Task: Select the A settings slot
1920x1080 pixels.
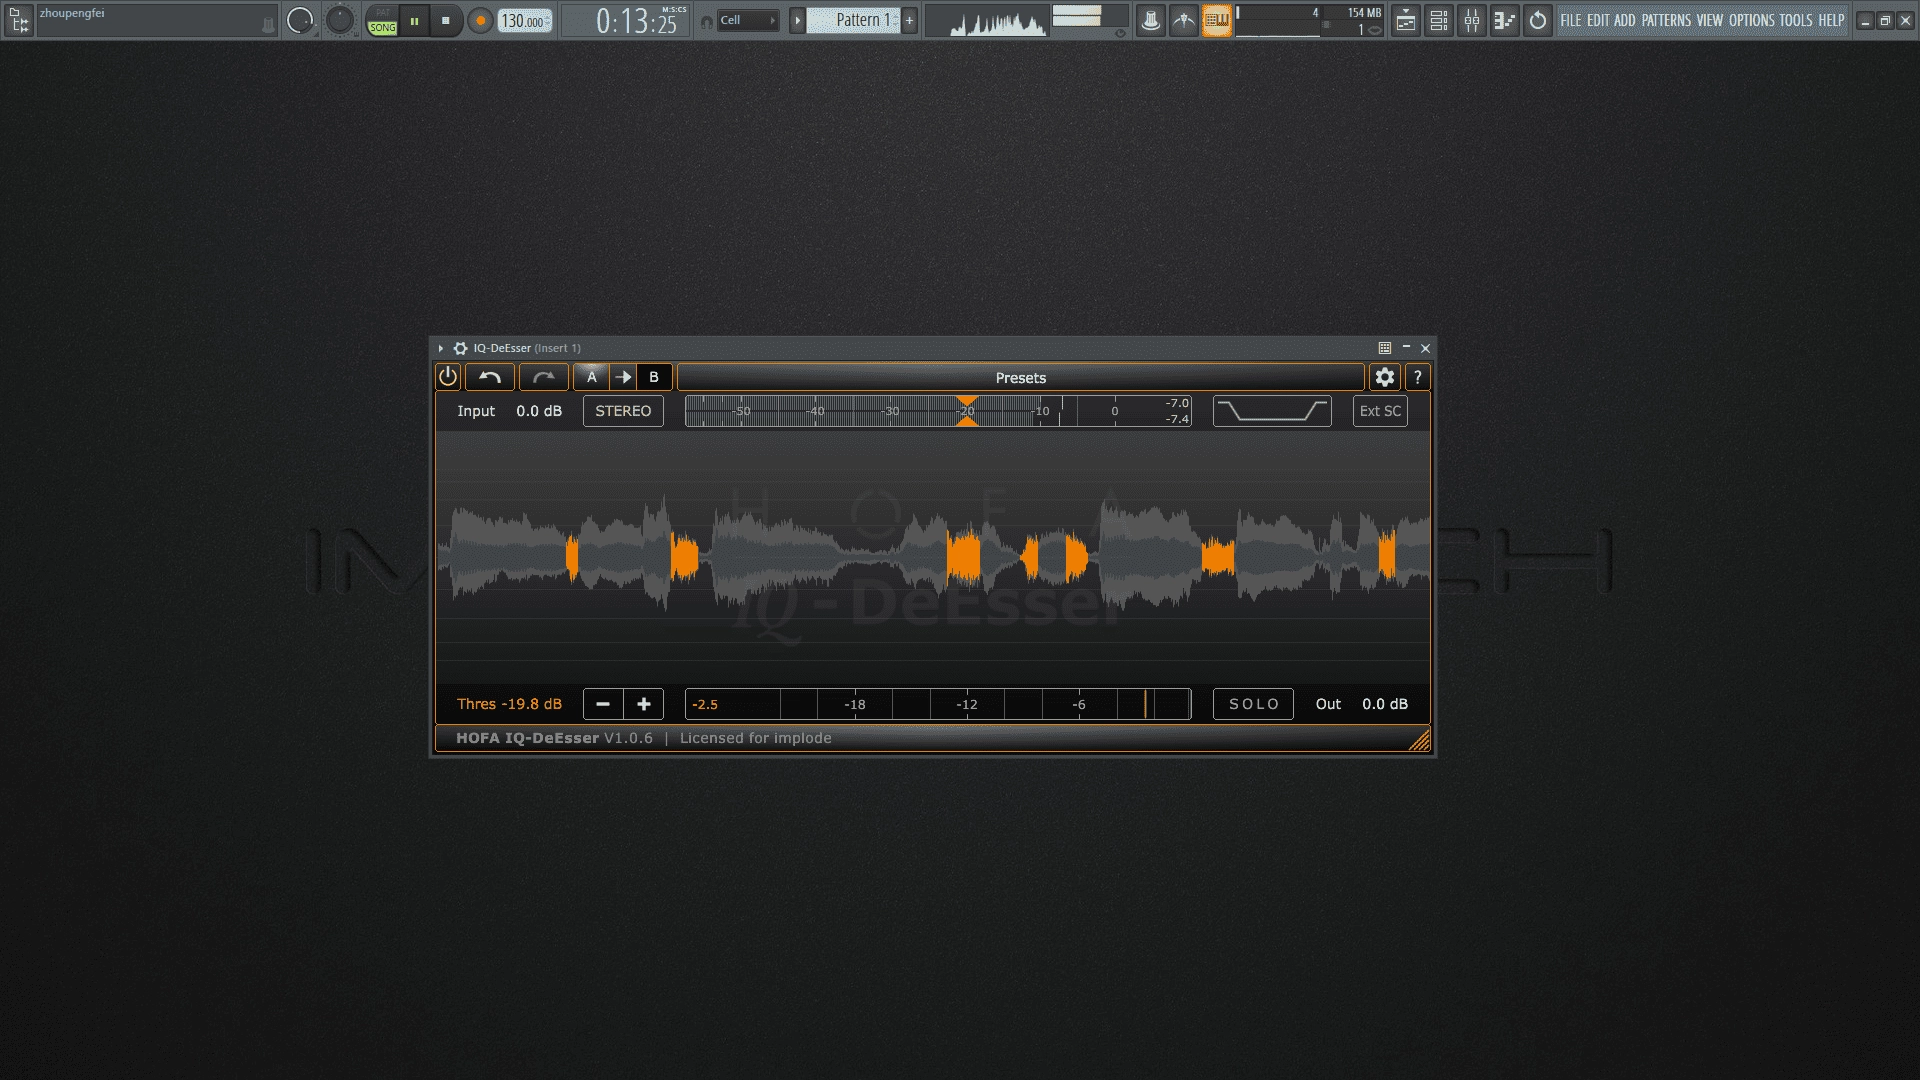Action: tap(591, 377)
